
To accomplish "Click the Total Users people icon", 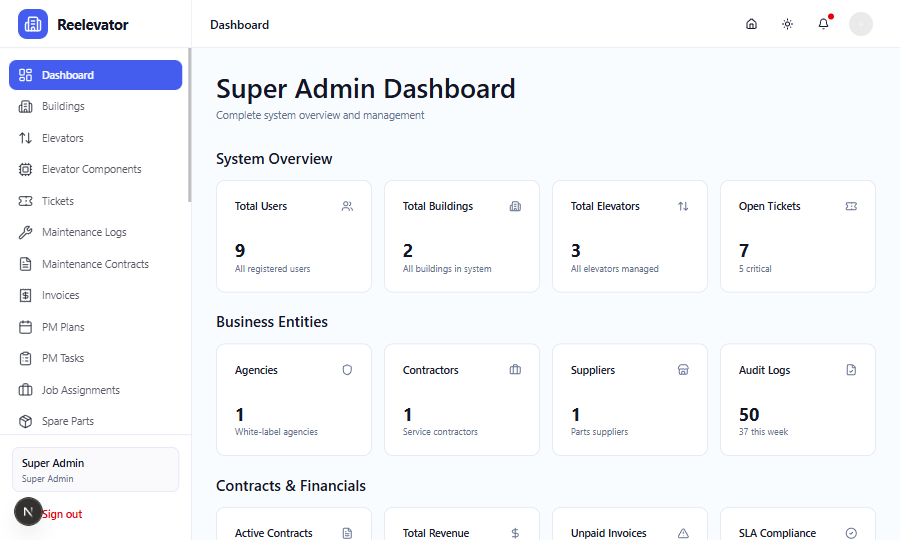I will tap(347, 206).
